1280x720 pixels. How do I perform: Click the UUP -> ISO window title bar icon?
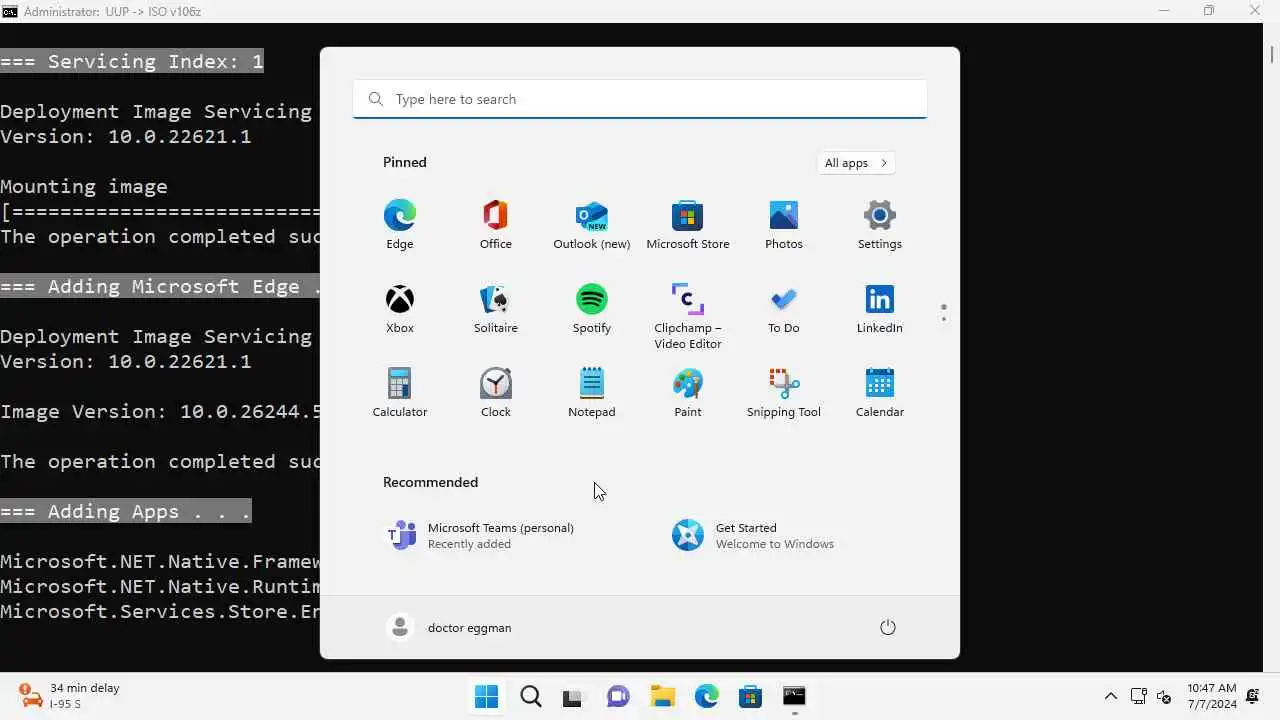click(9, 11)
